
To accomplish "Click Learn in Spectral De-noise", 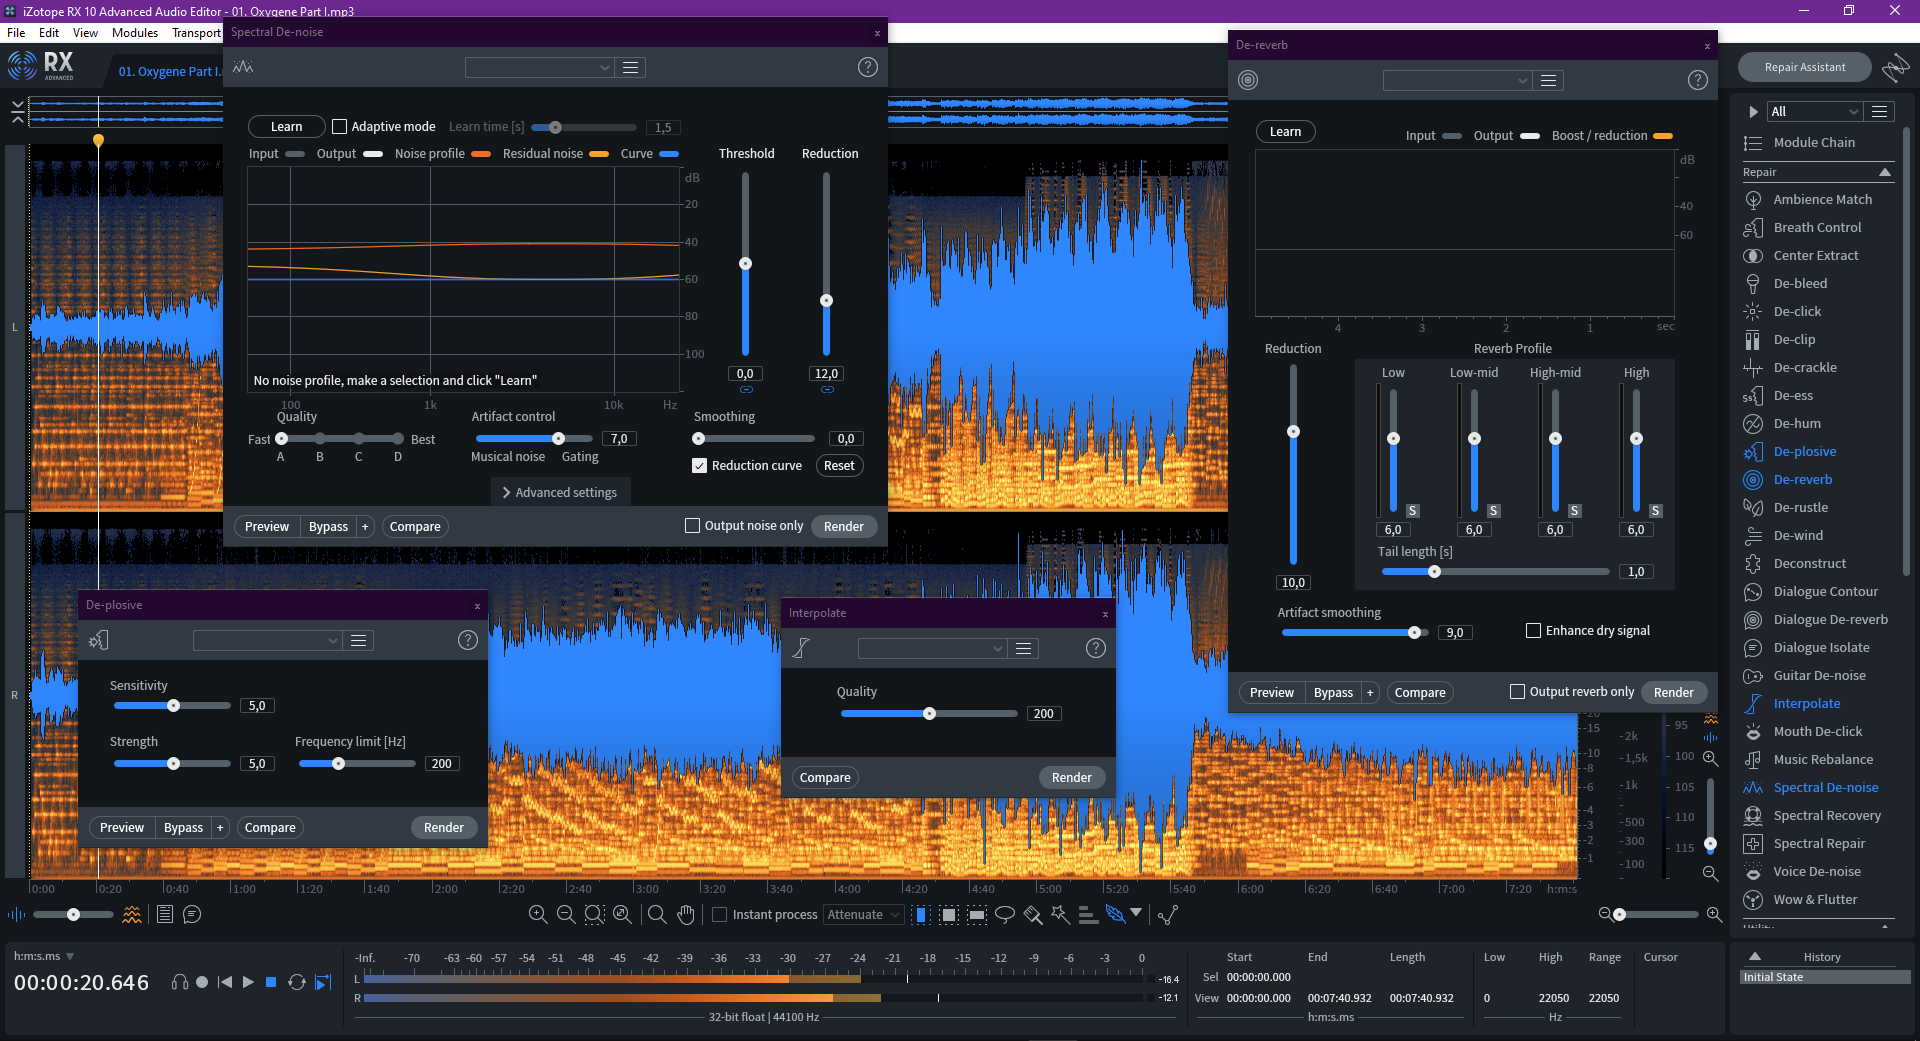I will pyautogui.click(x=286, y=127).
